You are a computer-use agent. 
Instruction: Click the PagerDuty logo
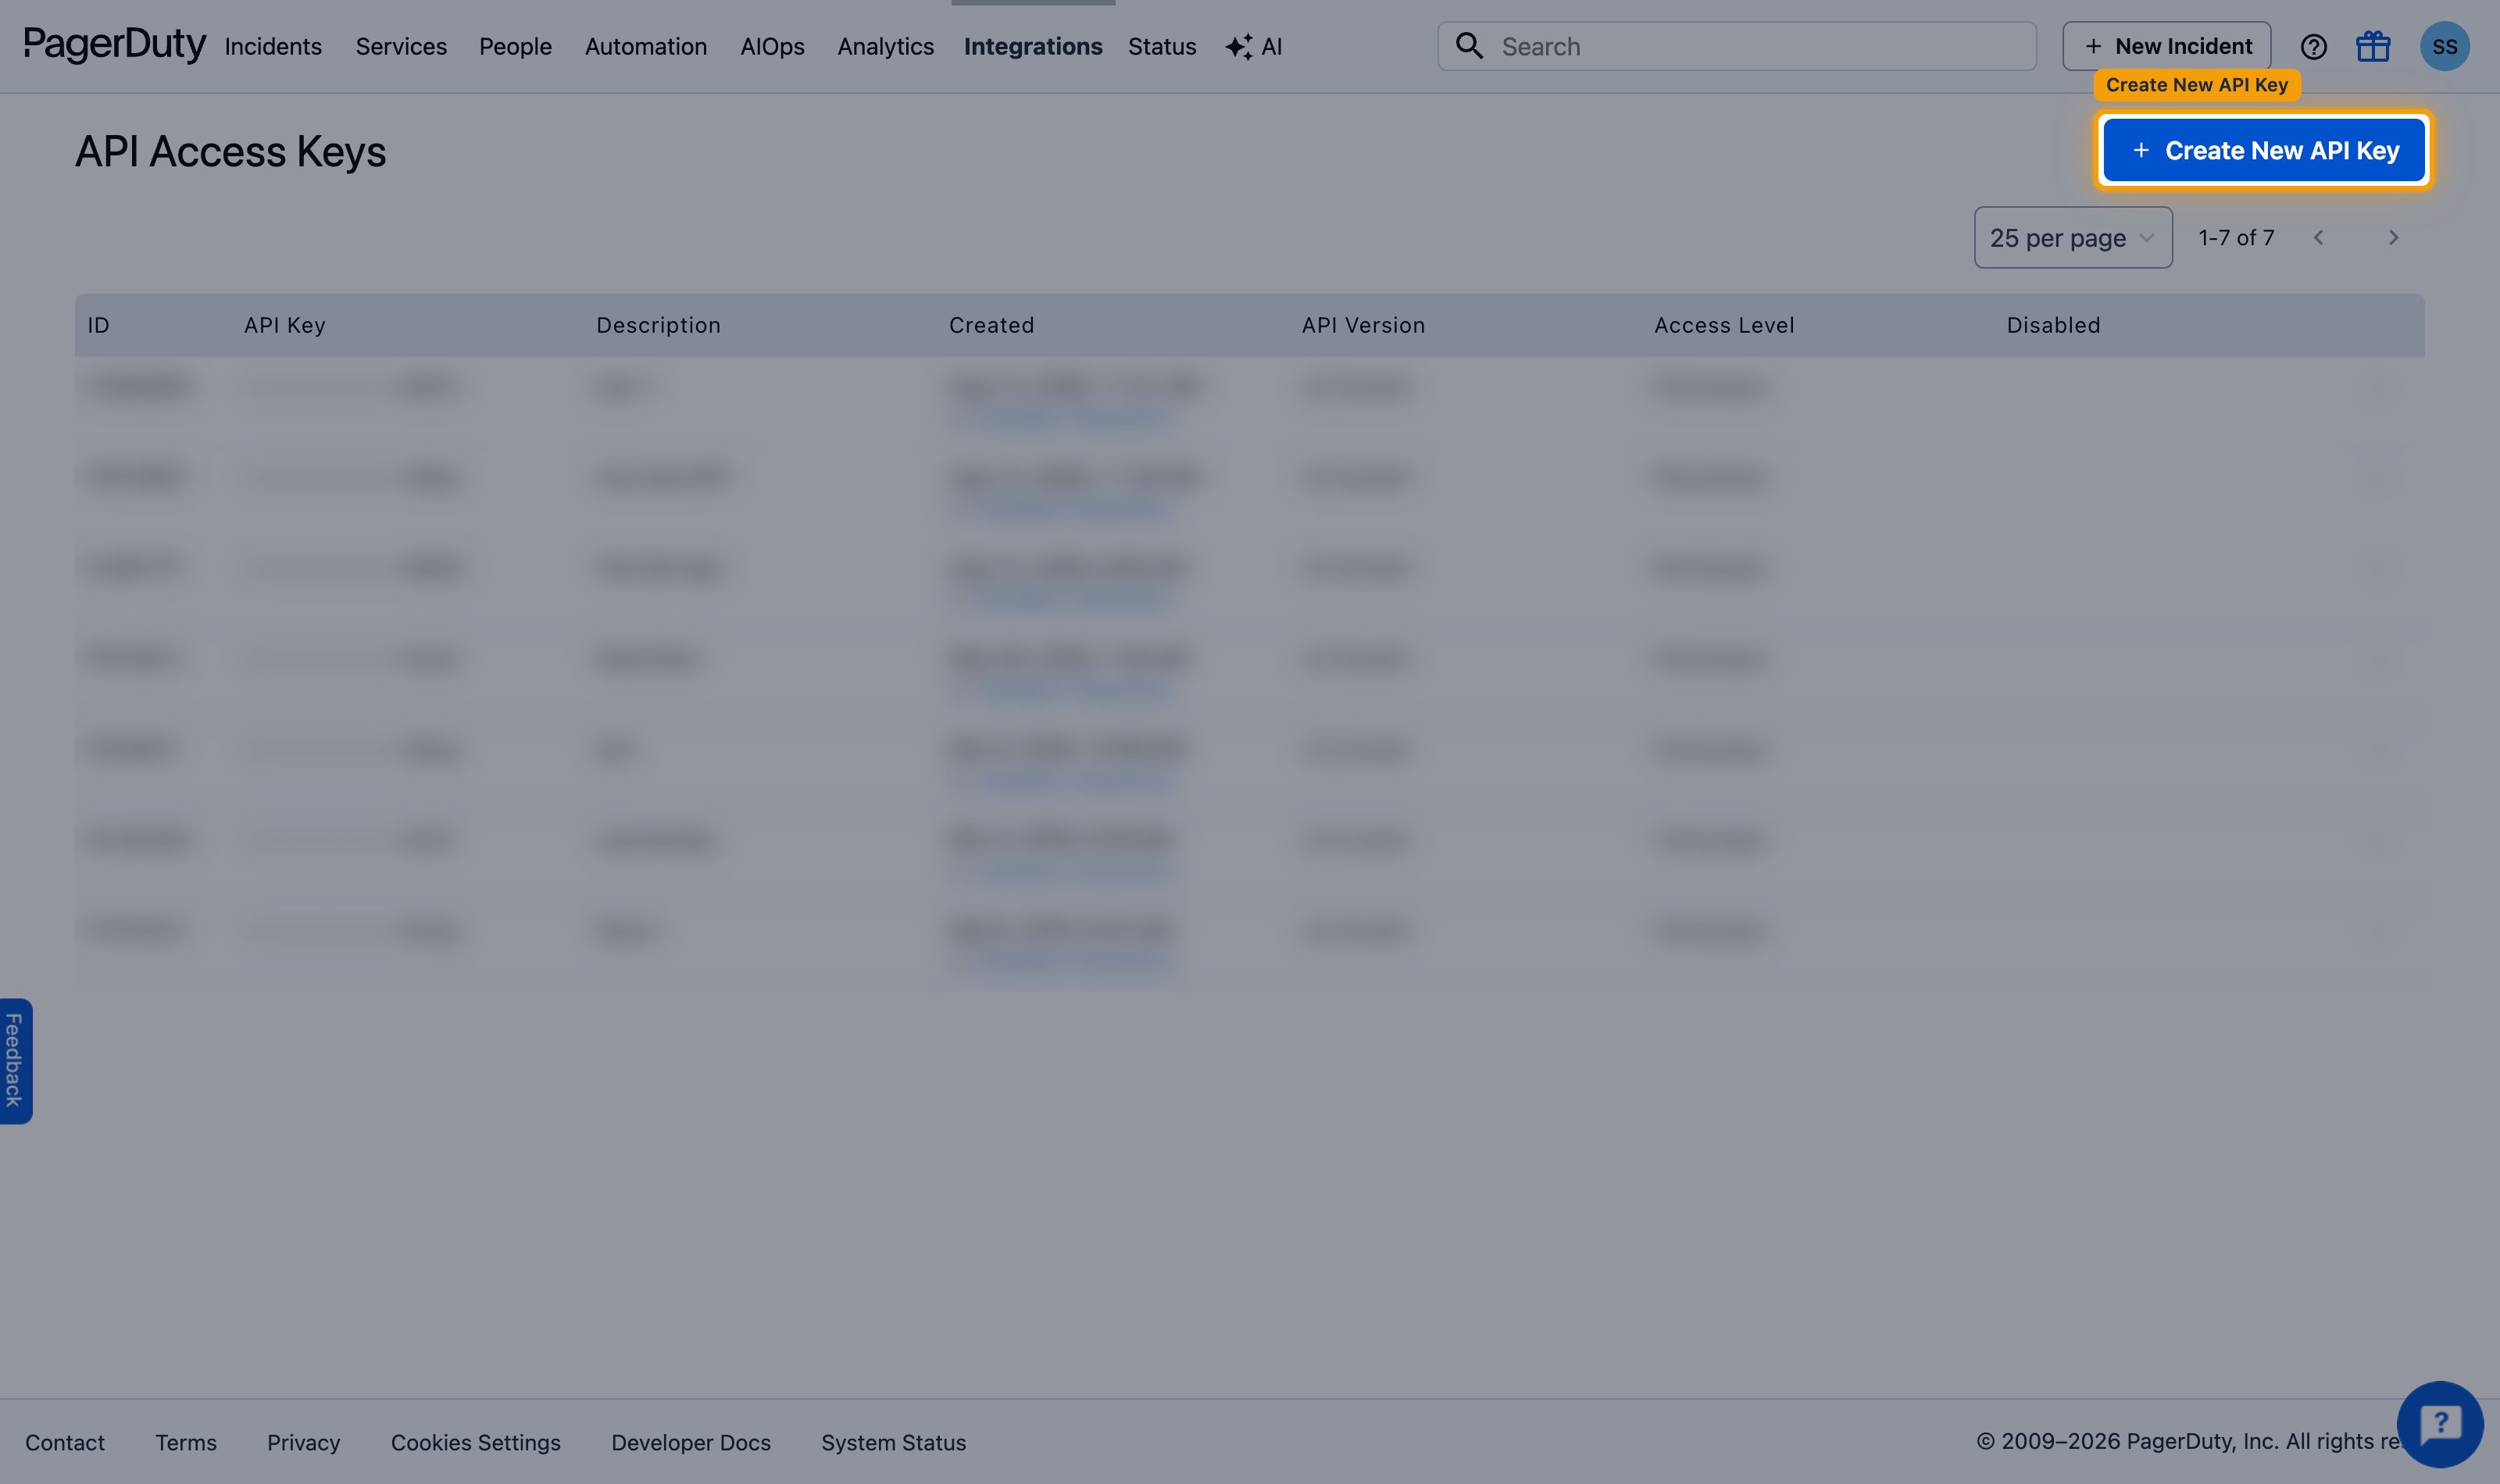114,45
